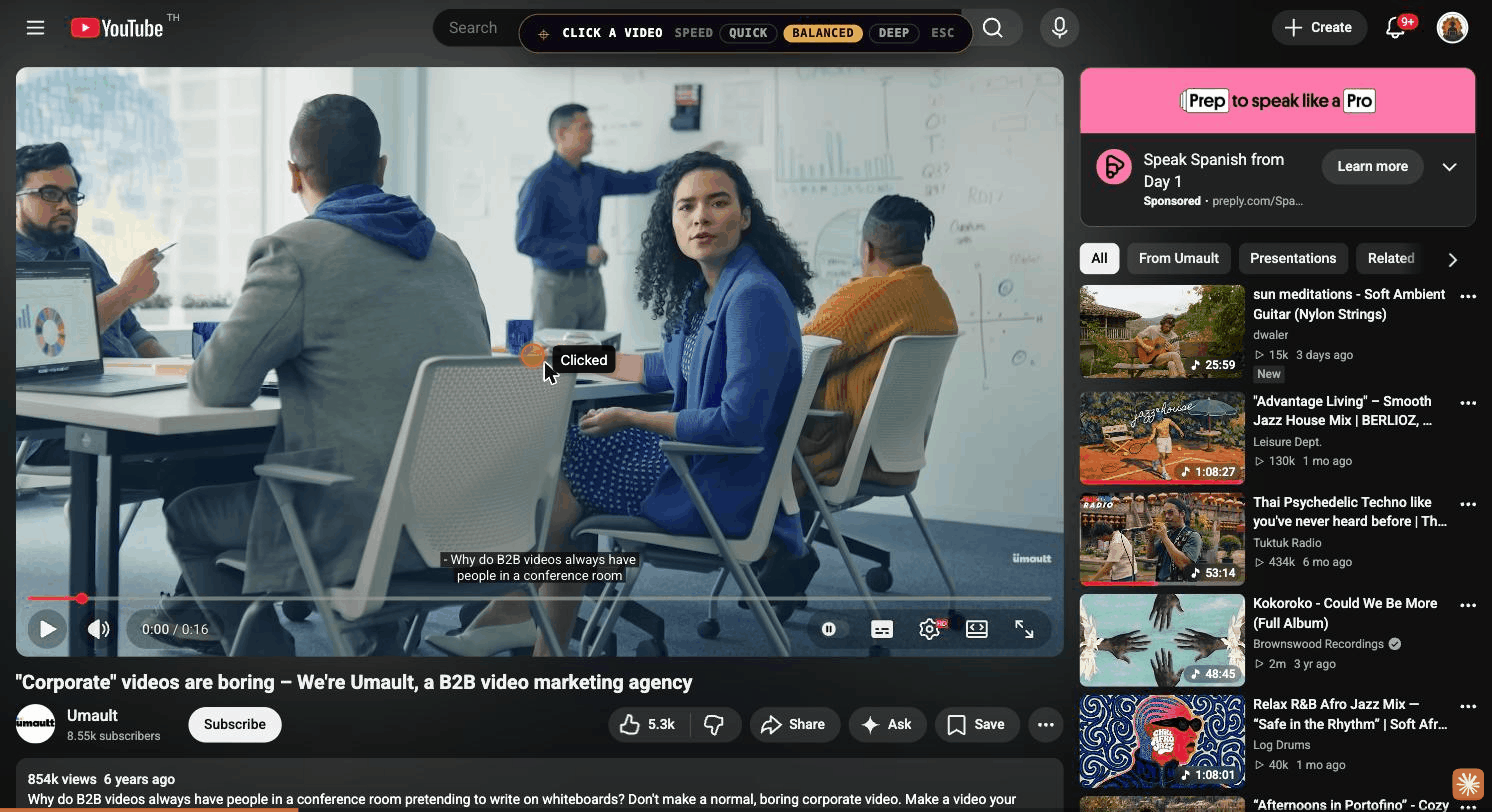Select DEEP speed mode
The height and width of the screenshot is (812, 1492).
pos(894,33)
